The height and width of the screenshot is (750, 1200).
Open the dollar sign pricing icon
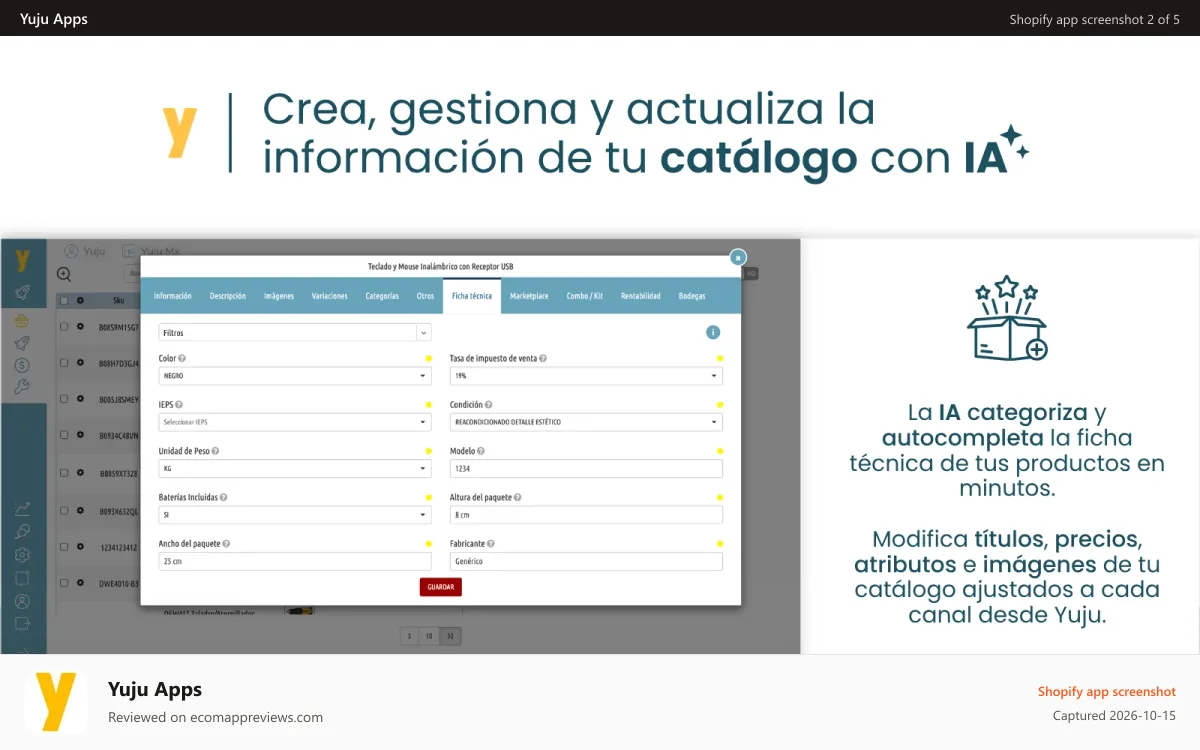point(22,365)
